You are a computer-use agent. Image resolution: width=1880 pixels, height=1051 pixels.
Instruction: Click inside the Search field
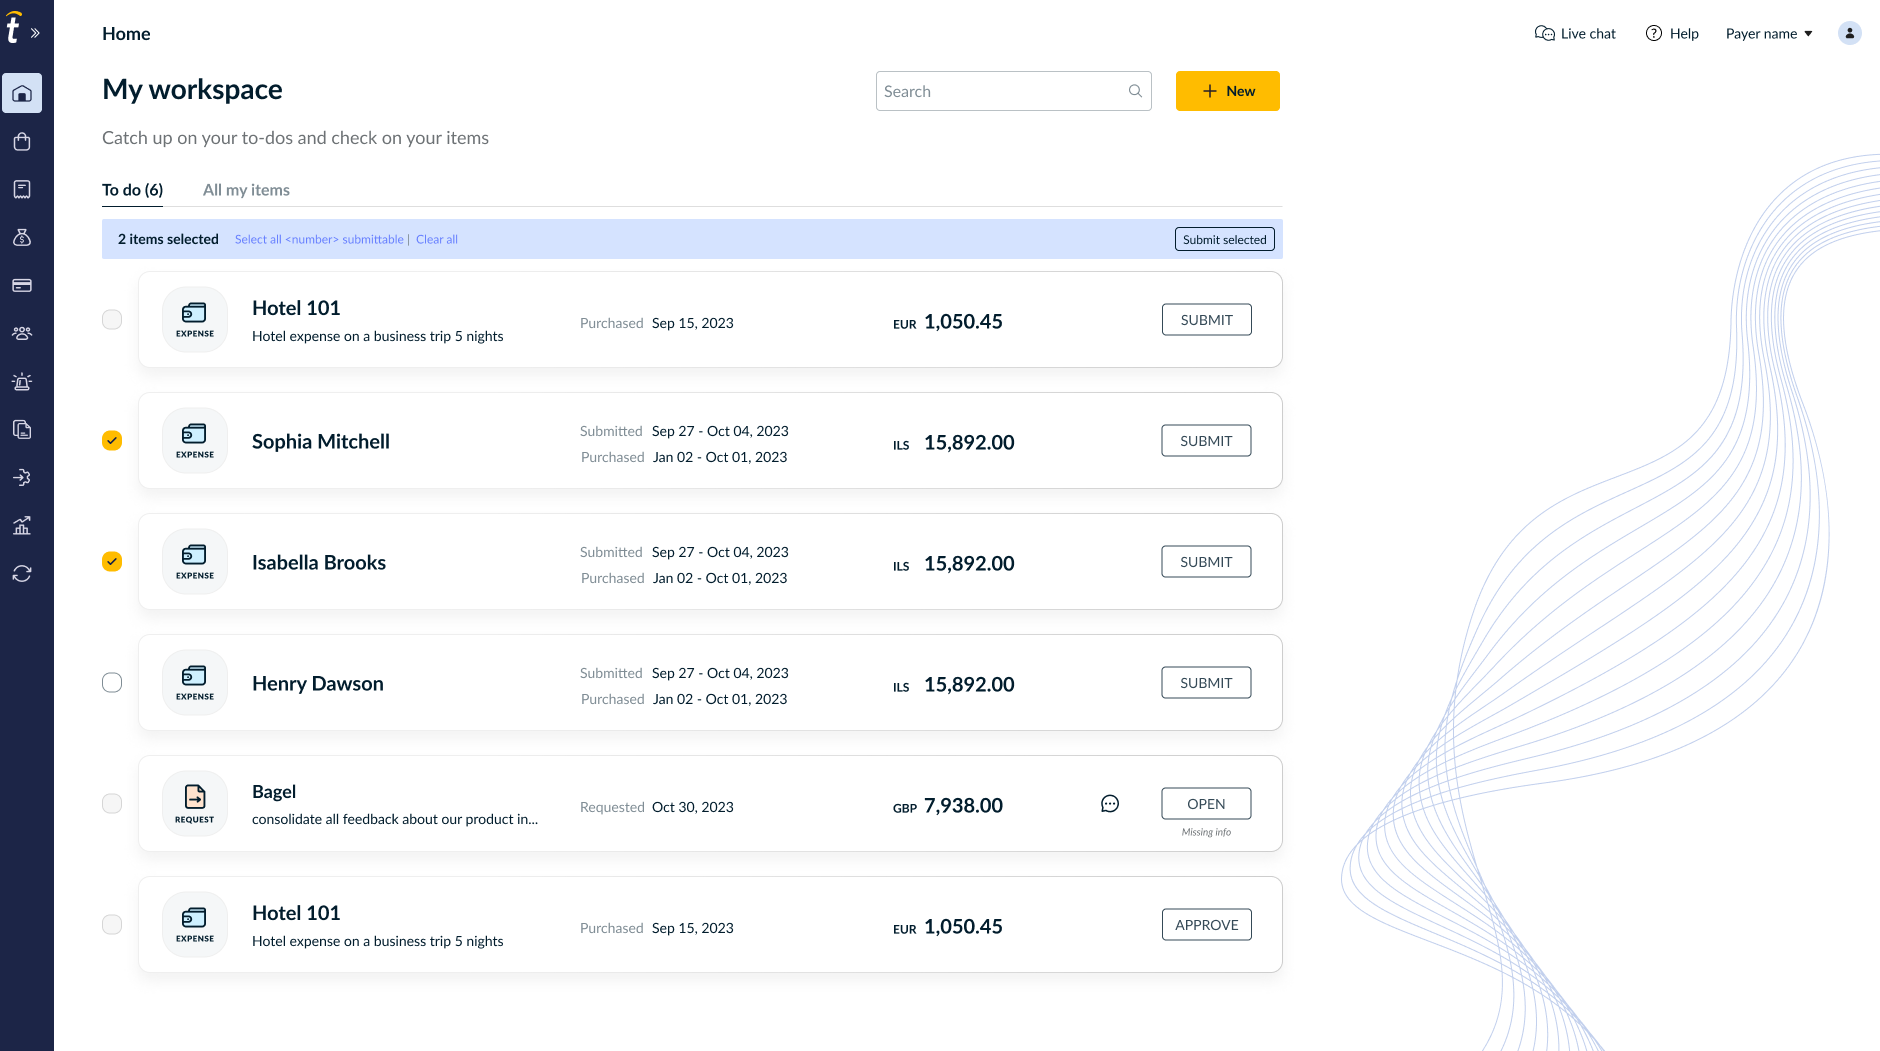tap(1000, 91)
